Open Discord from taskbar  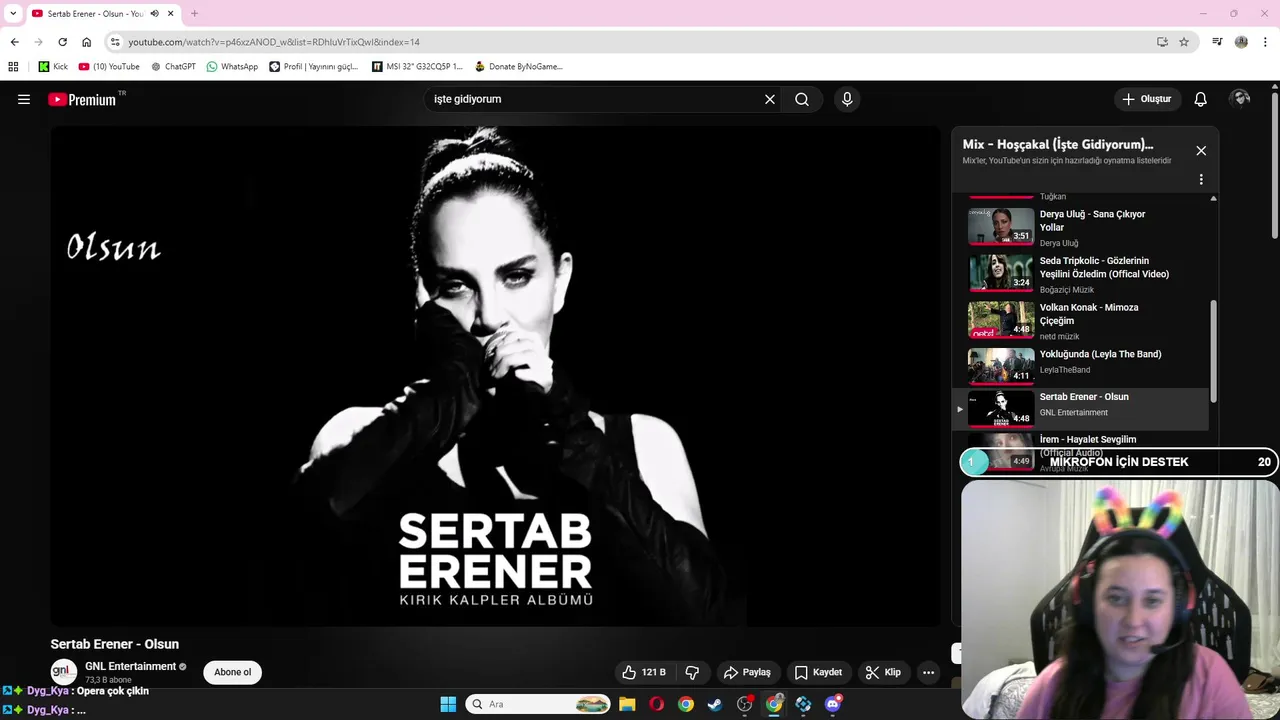(833, 704)
